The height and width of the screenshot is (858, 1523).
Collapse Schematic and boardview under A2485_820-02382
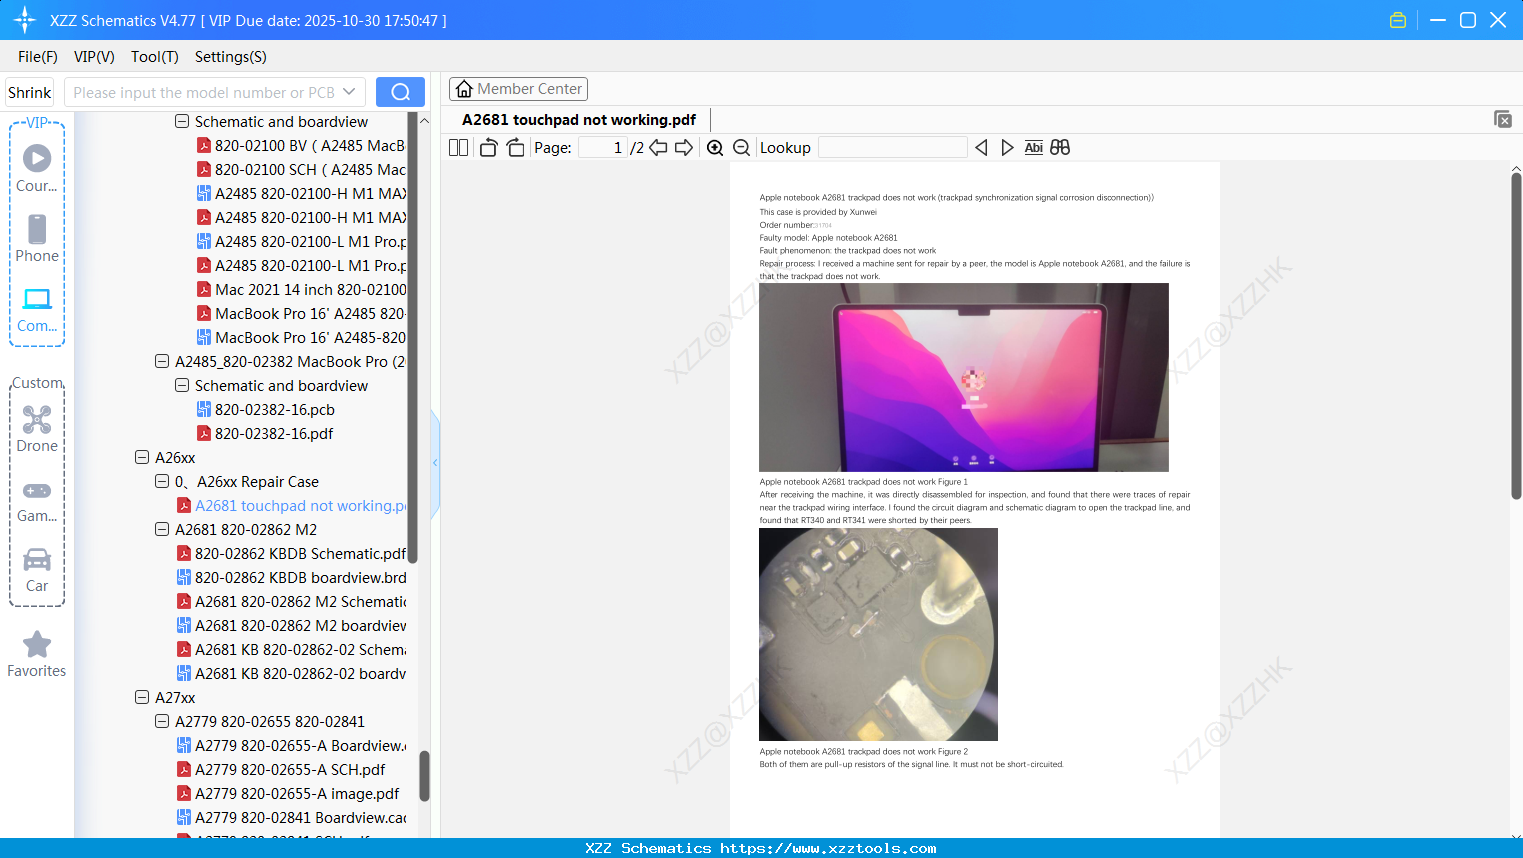click(x=182, y=385)
